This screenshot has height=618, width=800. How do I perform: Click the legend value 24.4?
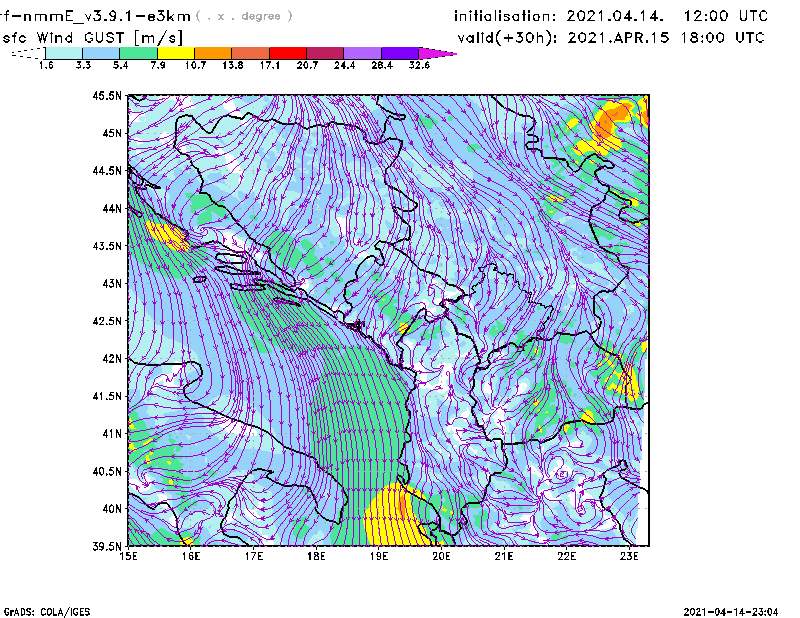344,65
